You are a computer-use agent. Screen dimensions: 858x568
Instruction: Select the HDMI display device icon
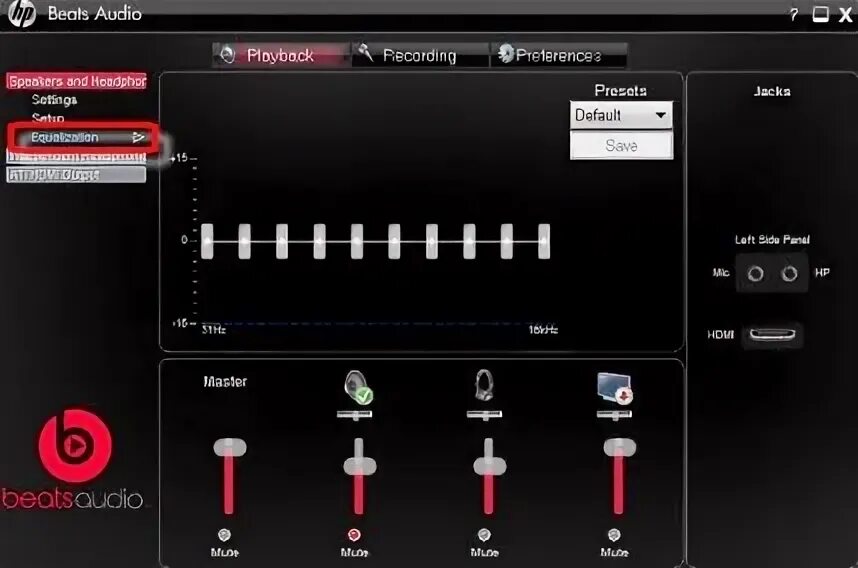[x=614, y=388]
